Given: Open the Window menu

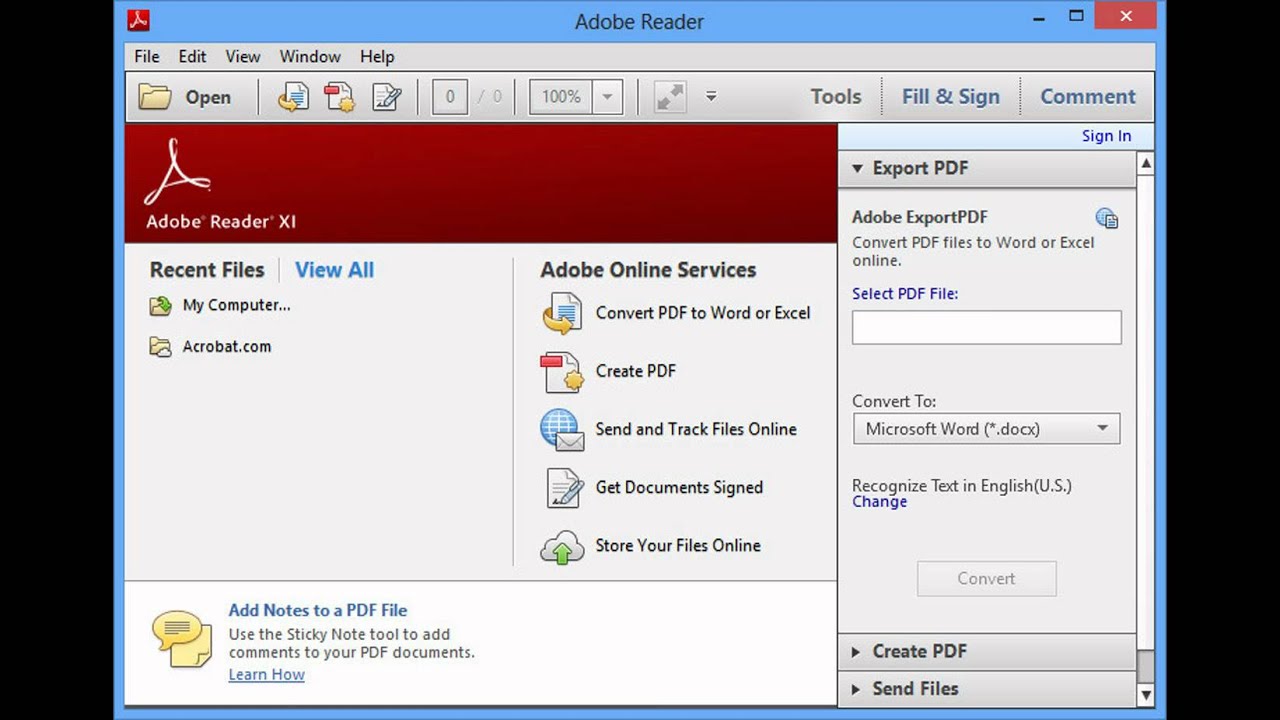Looking at the screenshot, I should click(x=310, y=57).
